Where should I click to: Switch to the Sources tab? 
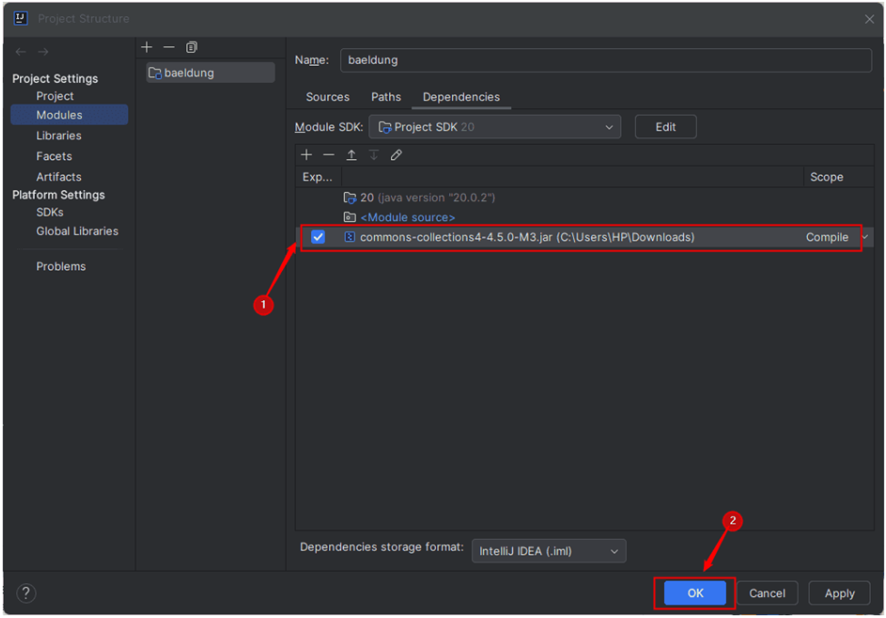(x=328, y=97)
